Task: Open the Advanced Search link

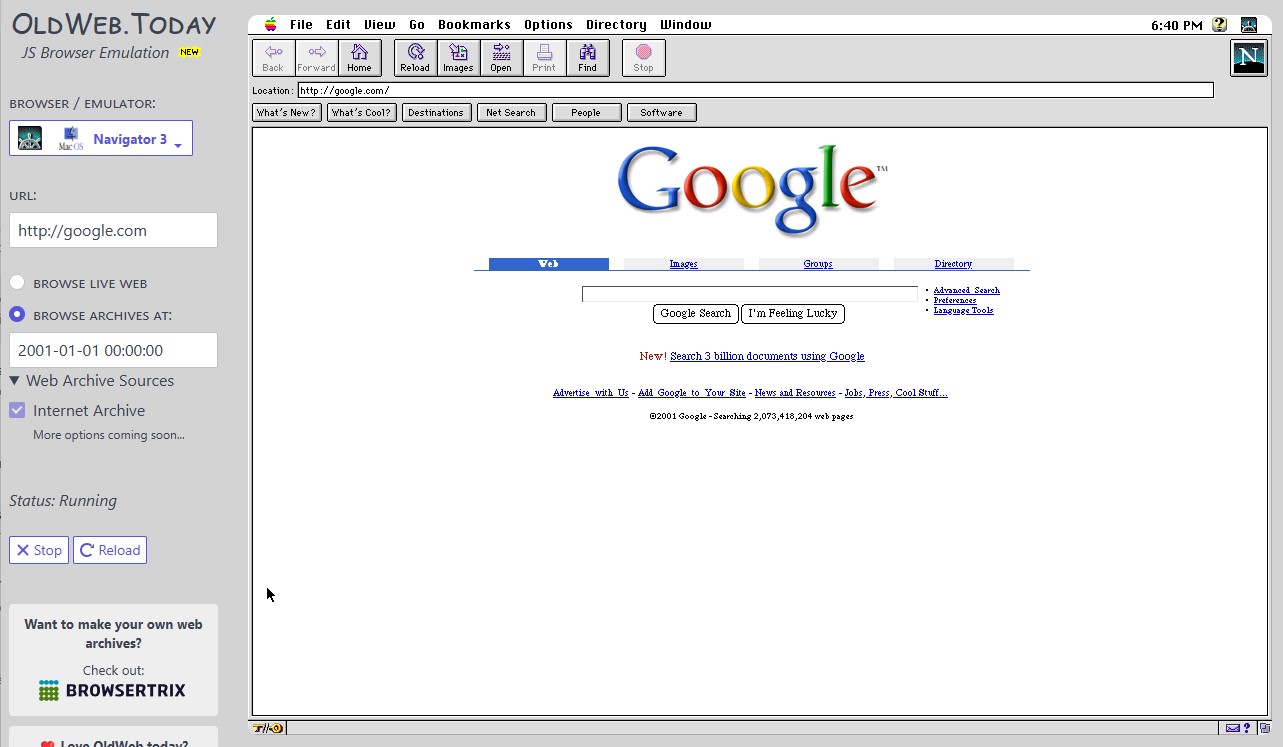Action: [966, 290]
